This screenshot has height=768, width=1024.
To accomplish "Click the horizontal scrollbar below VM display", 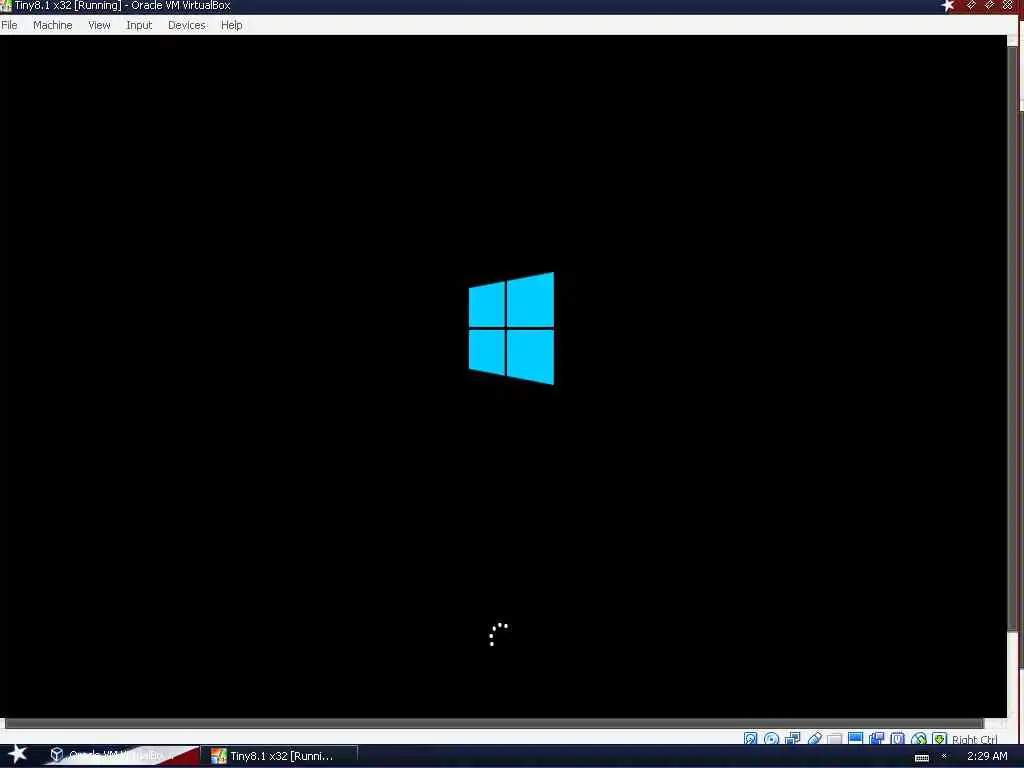I will [494, 723].
